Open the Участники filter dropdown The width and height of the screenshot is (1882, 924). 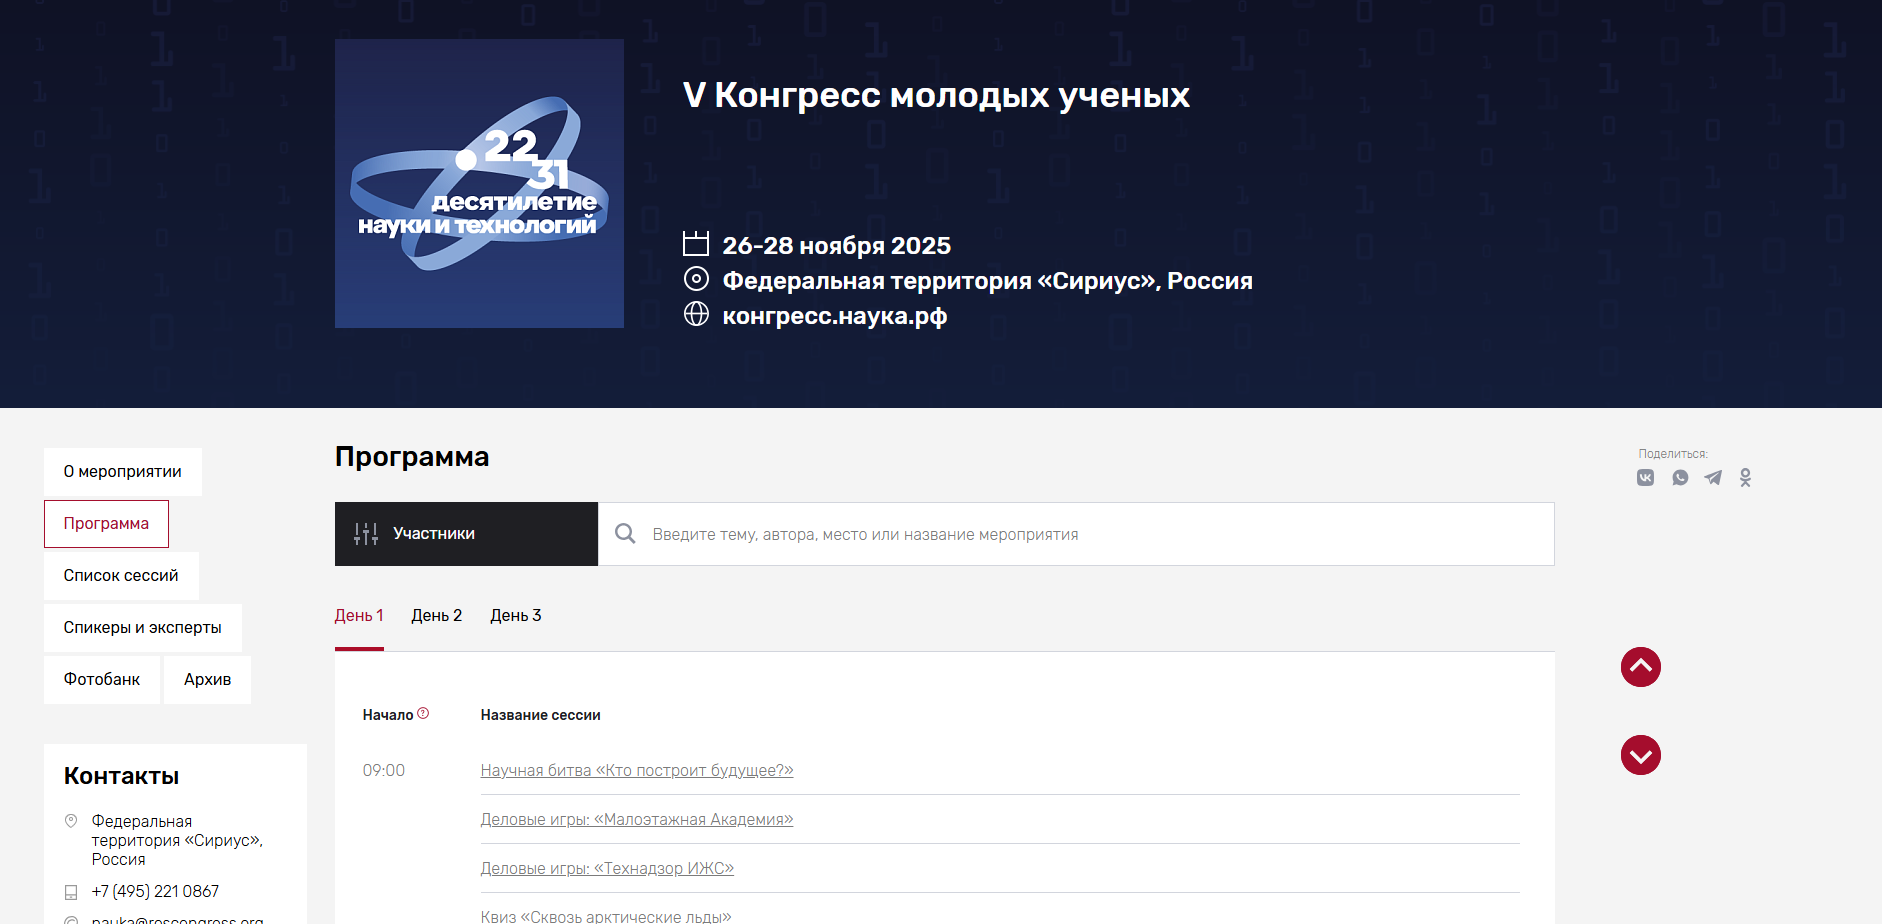tap(466, 534)
